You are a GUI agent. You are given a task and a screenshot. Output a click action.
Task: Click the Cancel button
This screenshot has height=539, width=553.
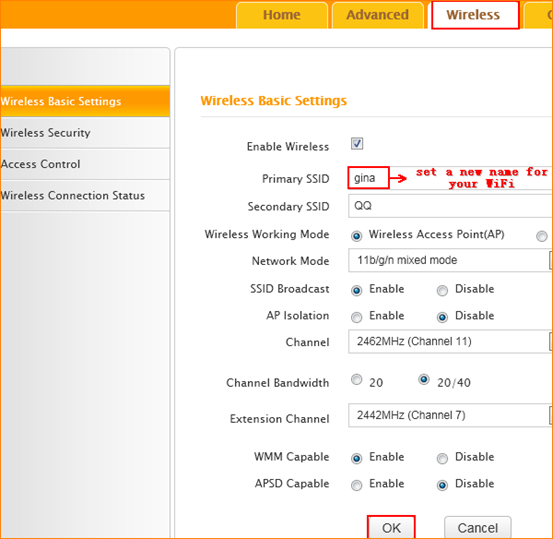pos(478,528)
